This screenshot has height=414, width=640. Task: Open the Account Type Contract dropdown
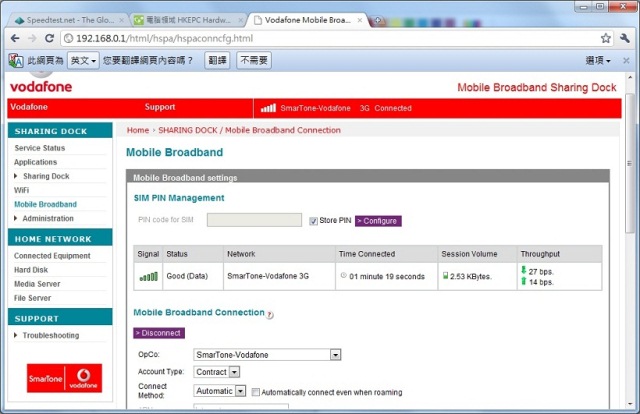pos(216,372)
